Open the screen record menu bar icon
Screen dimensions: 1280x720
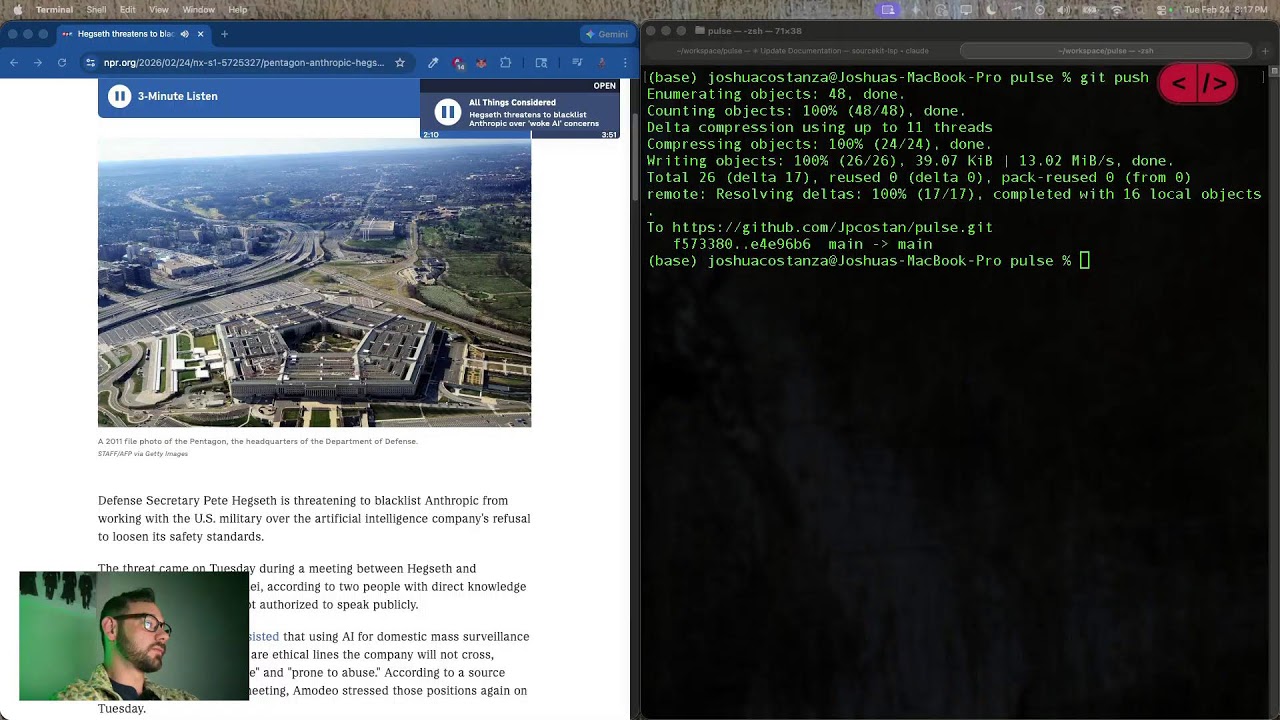tap(1040, 10)
